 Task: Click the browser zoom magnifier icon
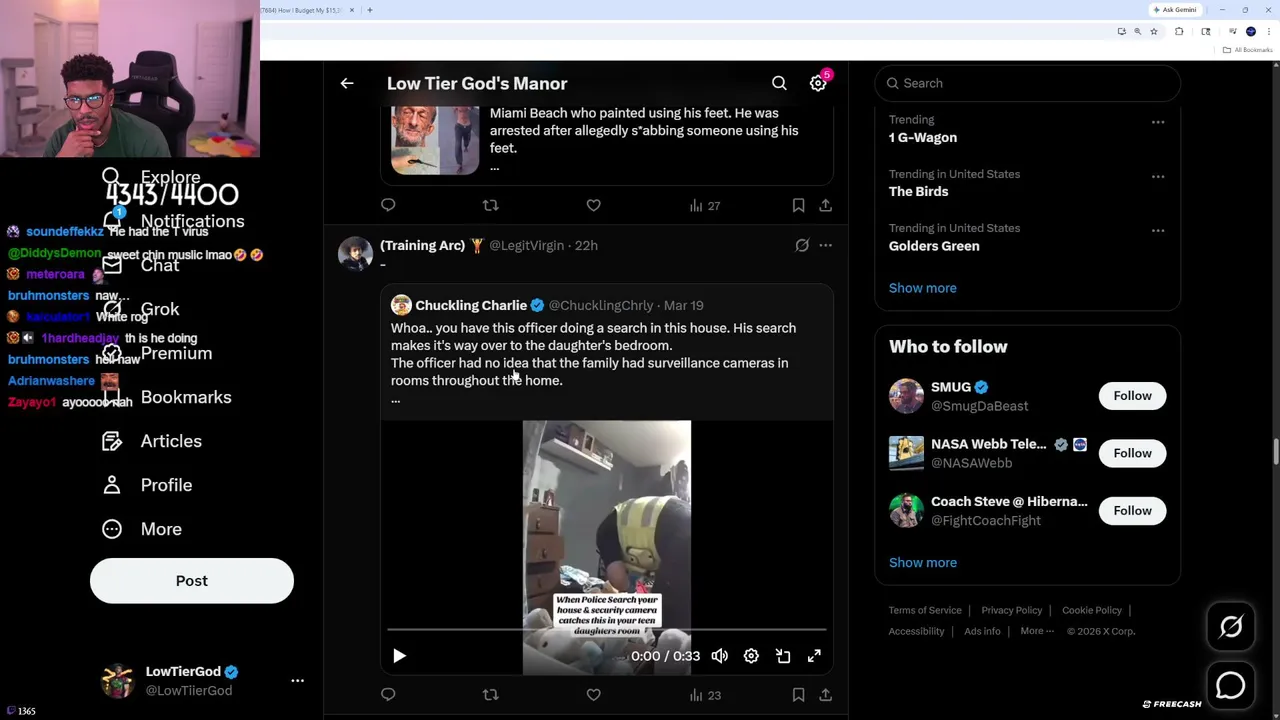pyautogui.click(x=1137, y=32)
